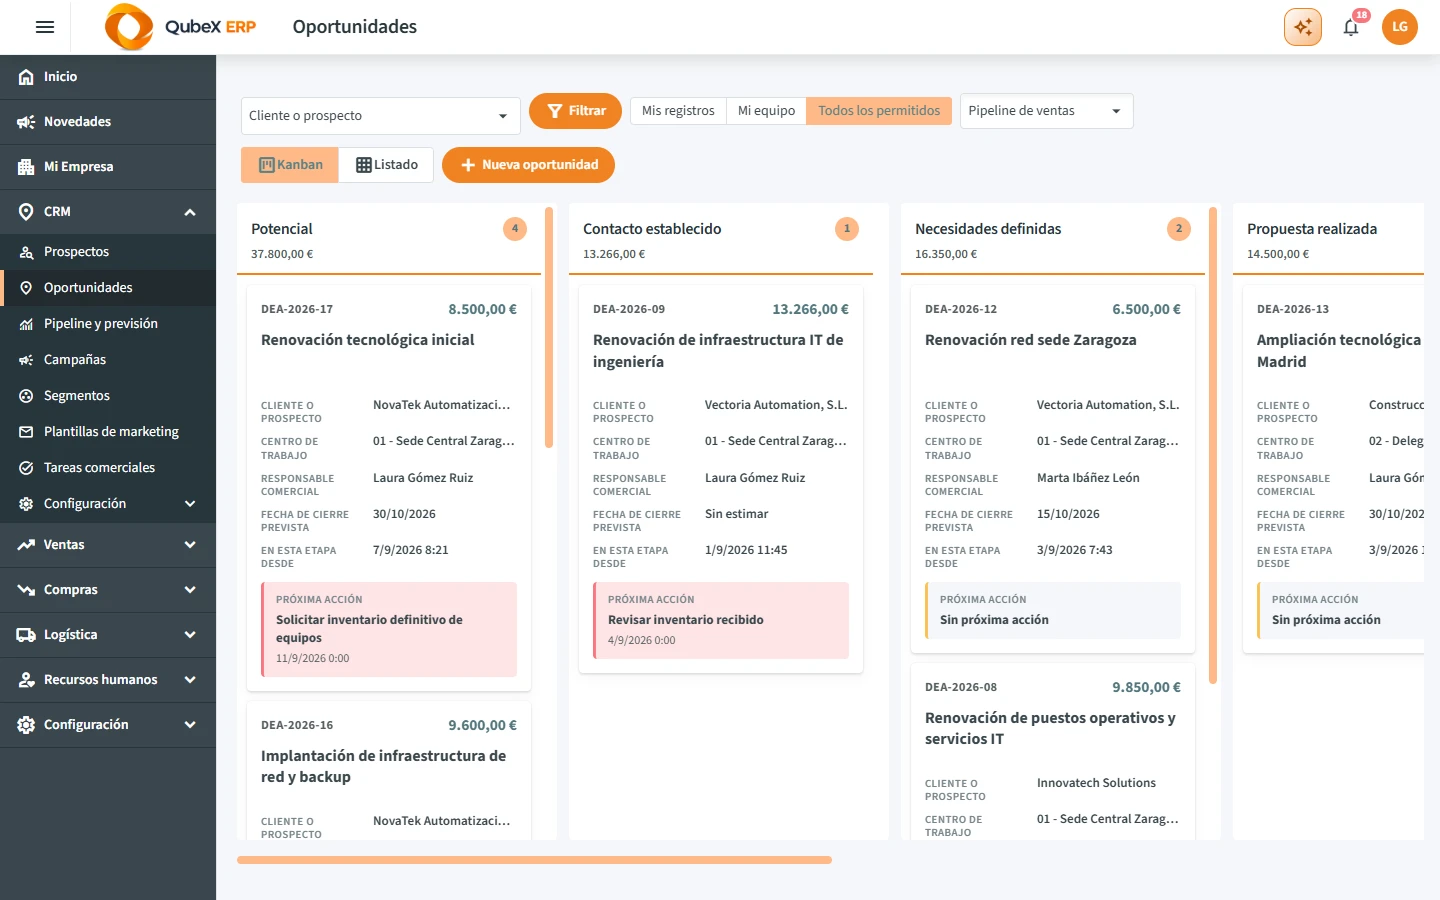
Task: Open Mi Empresa menu item
Action: point(108,167)
